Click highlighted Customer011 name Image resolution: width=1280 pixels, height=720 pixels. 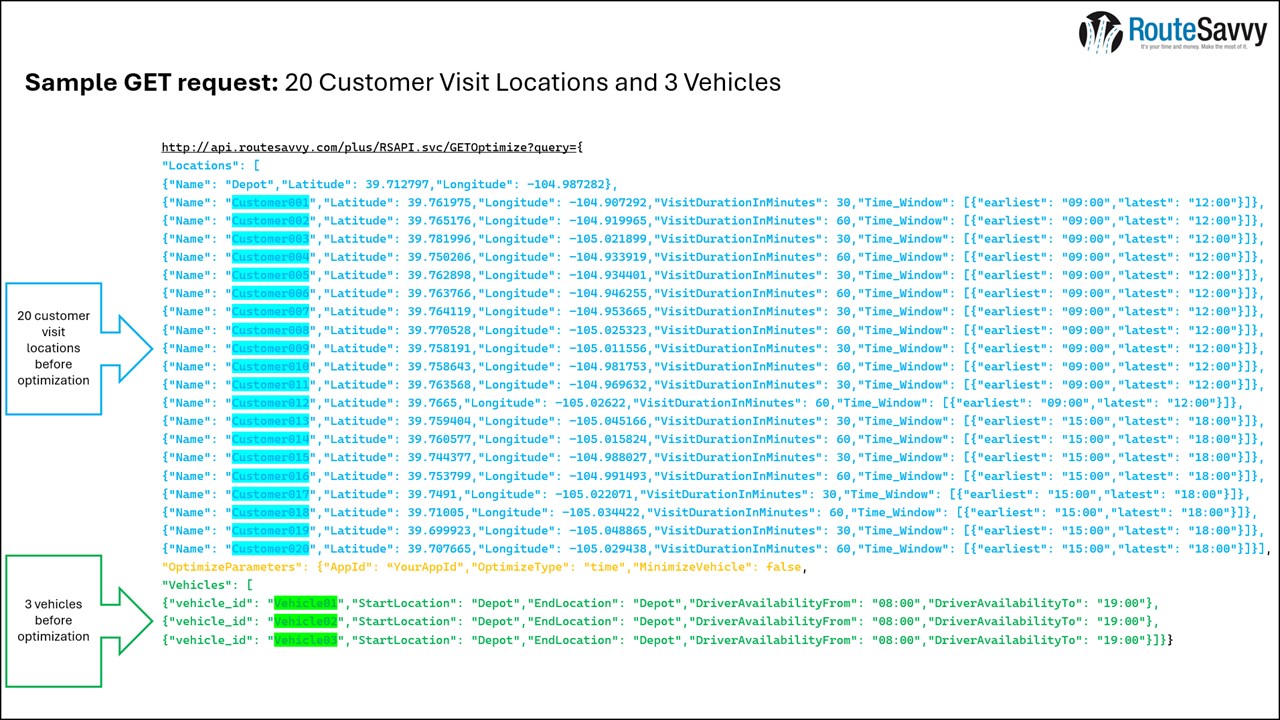pyautogui.click(x=271, y=384)
